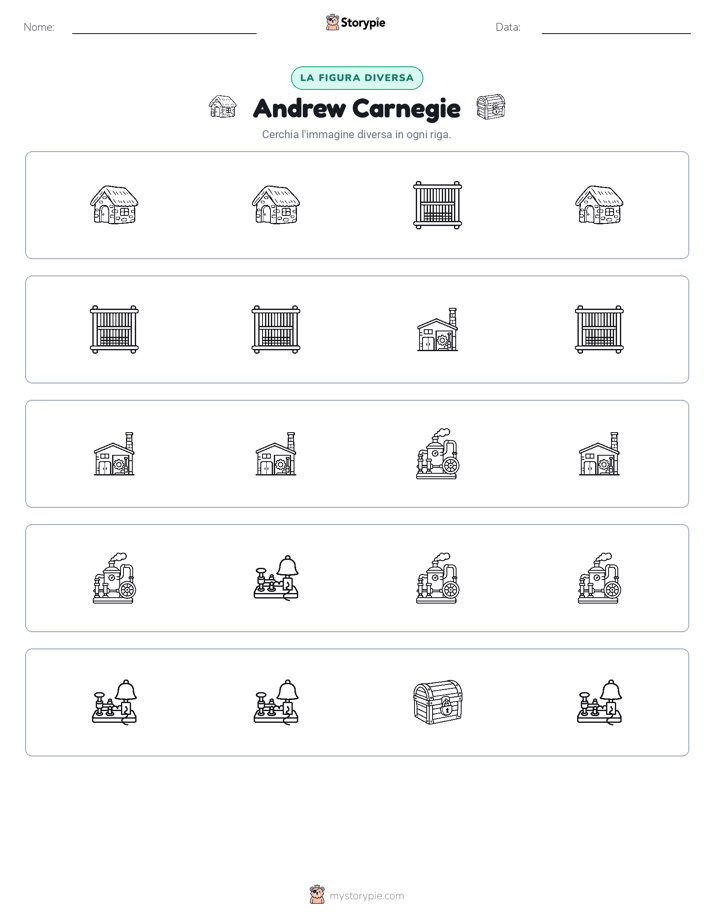Select the telegraph bell icon in the fourth row

[276, 578]
